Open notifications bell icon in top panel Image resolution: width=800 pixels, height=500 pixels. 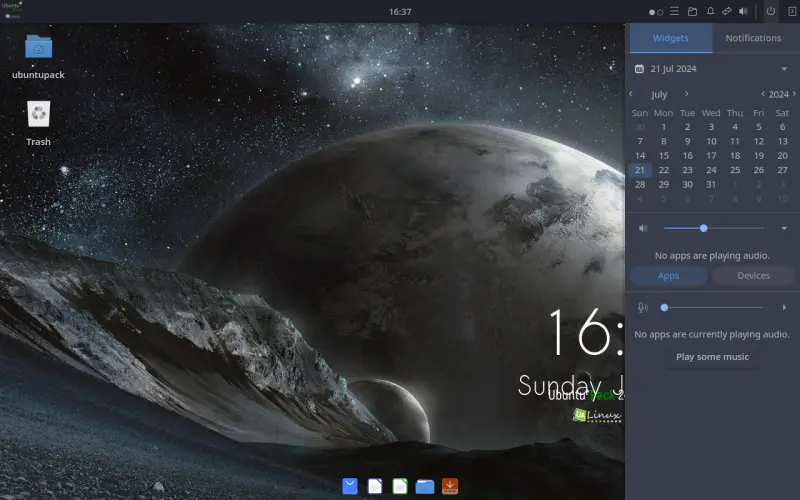(x=710, y=11)
